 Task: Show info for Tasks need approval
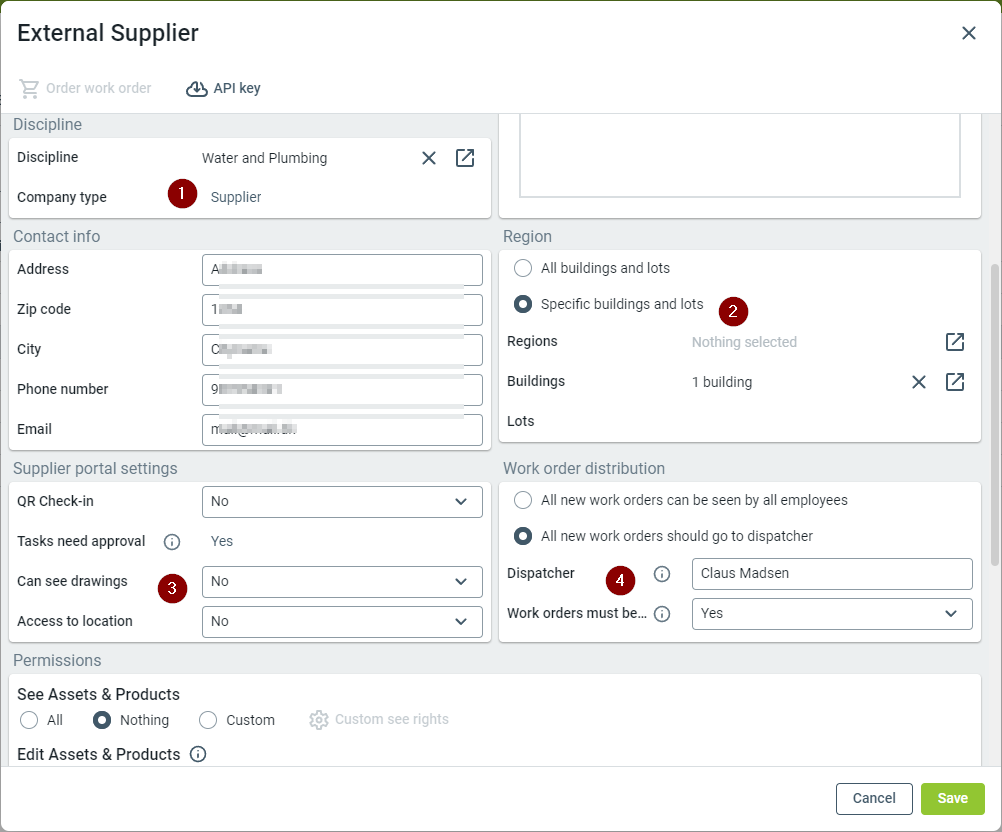tap(172, 542)
